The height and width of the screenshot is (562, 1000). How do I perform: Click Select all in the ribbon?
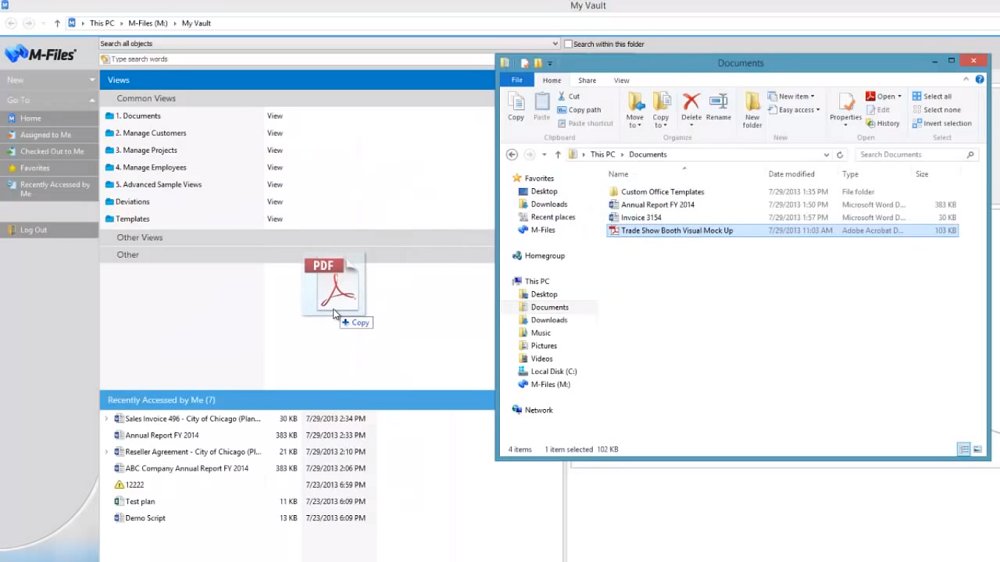point(932,96)
